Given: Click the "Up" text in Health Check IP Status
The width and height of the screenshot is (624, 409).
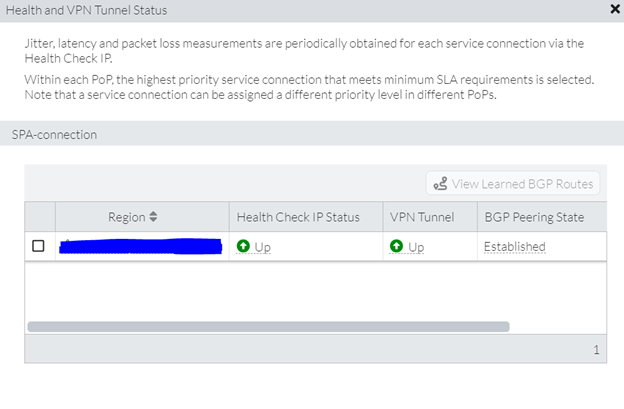Looking at the screenshot, I should (x=263, y=247).
